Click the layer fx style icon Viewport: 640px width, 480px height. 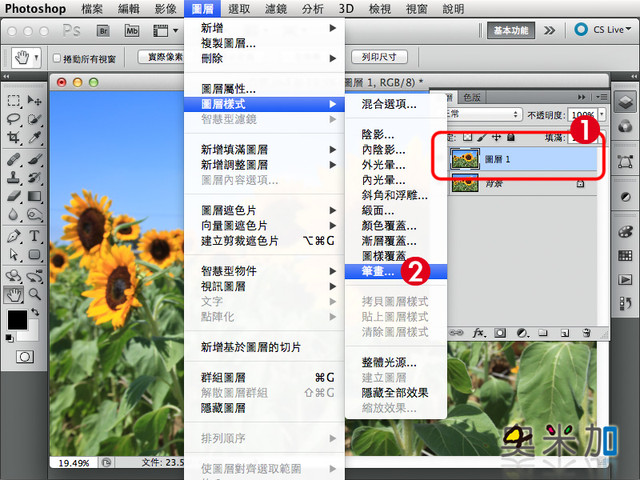(x=479, y=333)
